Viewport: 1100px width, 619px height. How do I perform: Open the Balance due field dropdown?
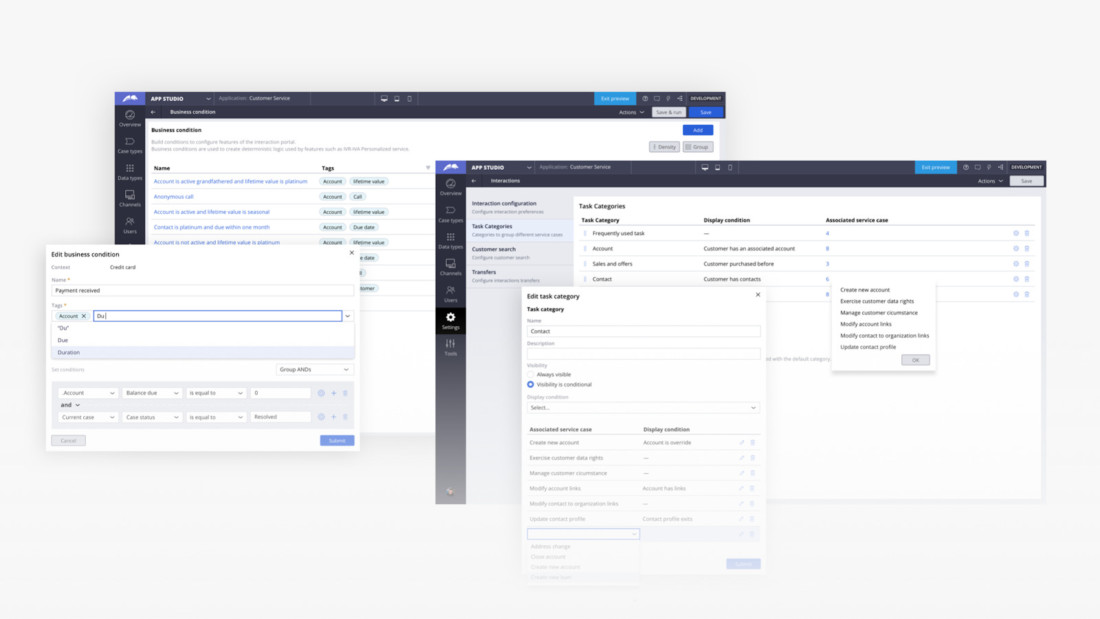tap(152, 393)
